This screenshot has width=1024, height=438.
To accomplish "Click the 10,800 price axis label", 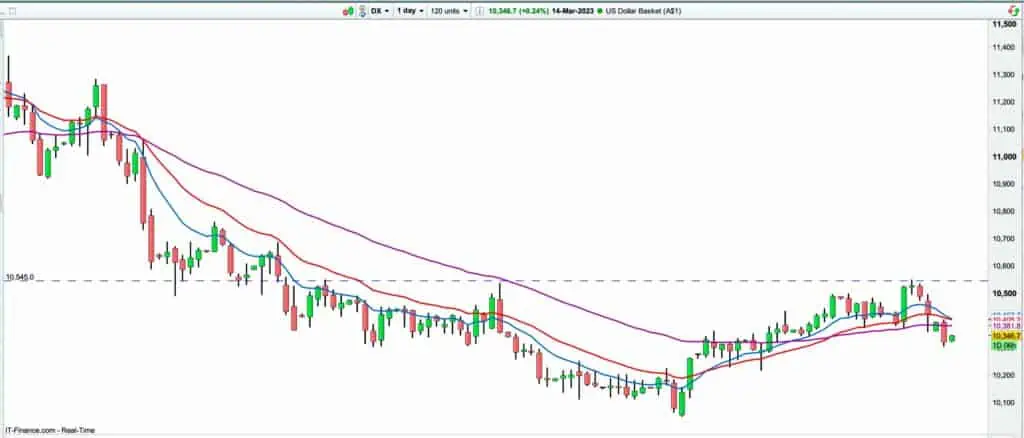I will (x=1002, y=211).
